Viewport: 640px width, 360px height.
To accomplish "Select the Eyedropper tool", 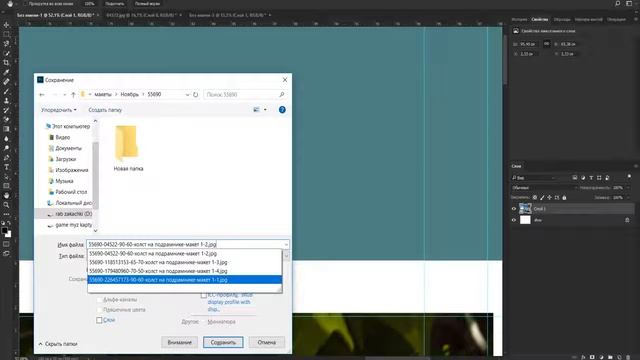I will click(x=6, y=72).
